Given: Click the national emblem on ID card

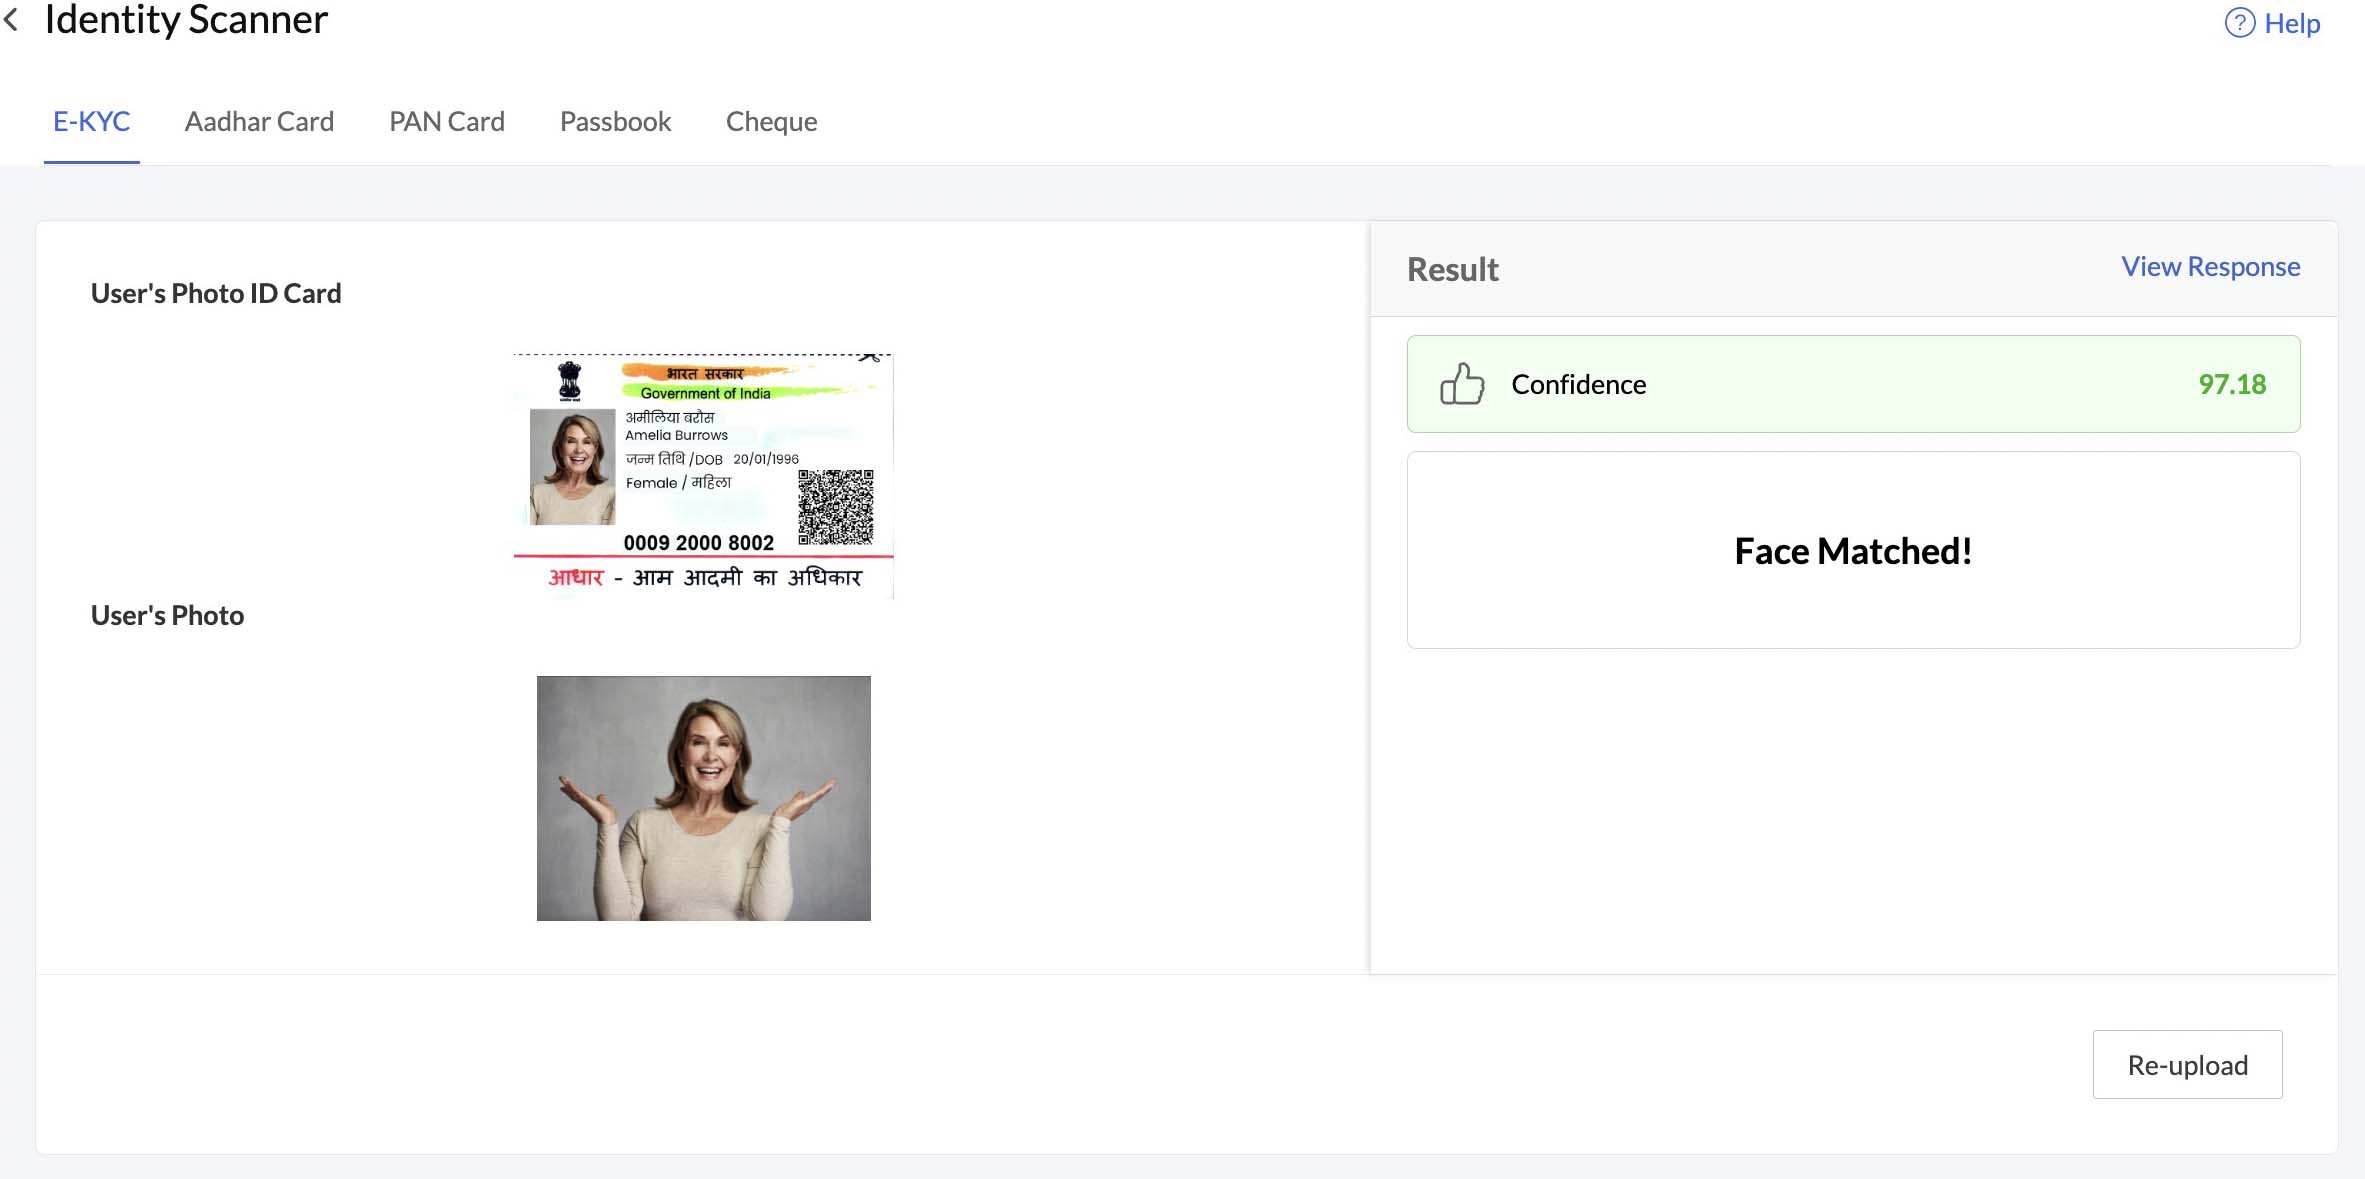Looking at the screenshot, I should pos(569,381).
